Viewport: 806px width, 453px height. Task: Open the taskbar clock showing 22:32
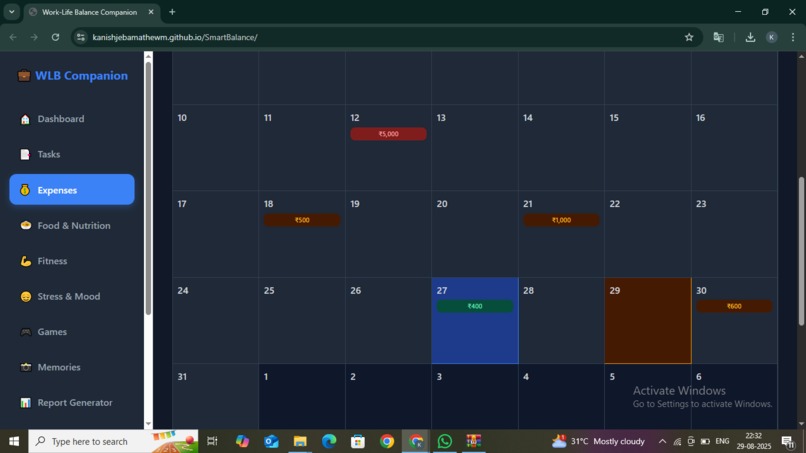[753, 441]
